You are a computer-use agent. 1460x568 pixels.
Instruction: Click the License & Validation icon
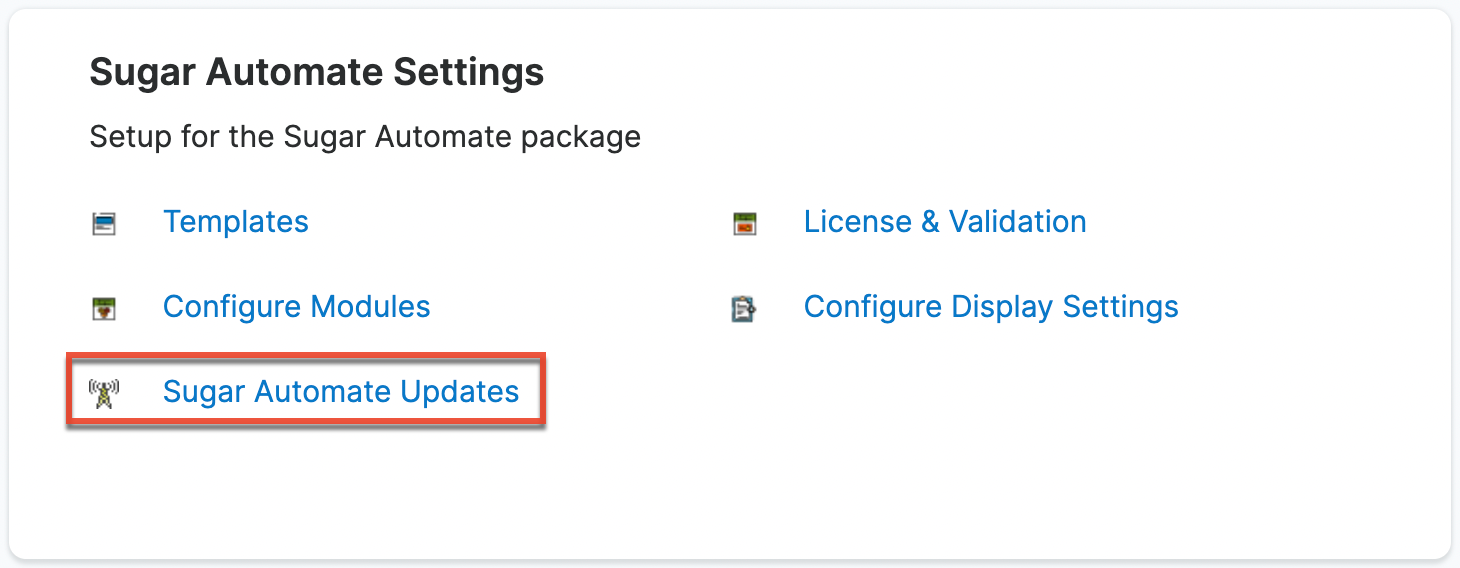click(744, 223)
